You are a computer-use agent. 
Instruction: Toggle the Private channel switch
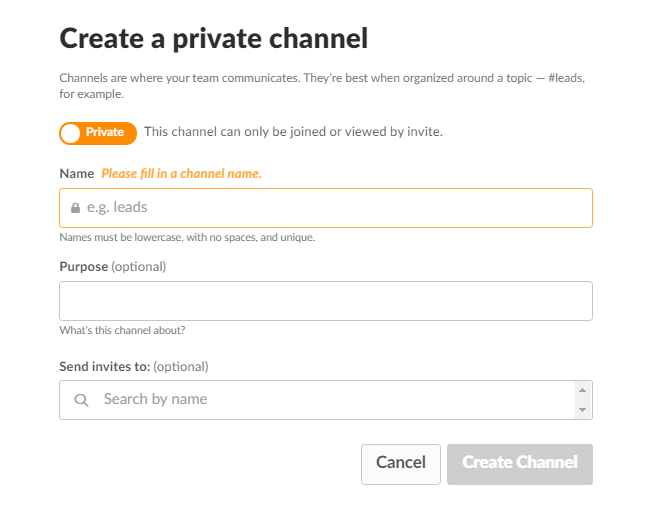pos(98,132)
